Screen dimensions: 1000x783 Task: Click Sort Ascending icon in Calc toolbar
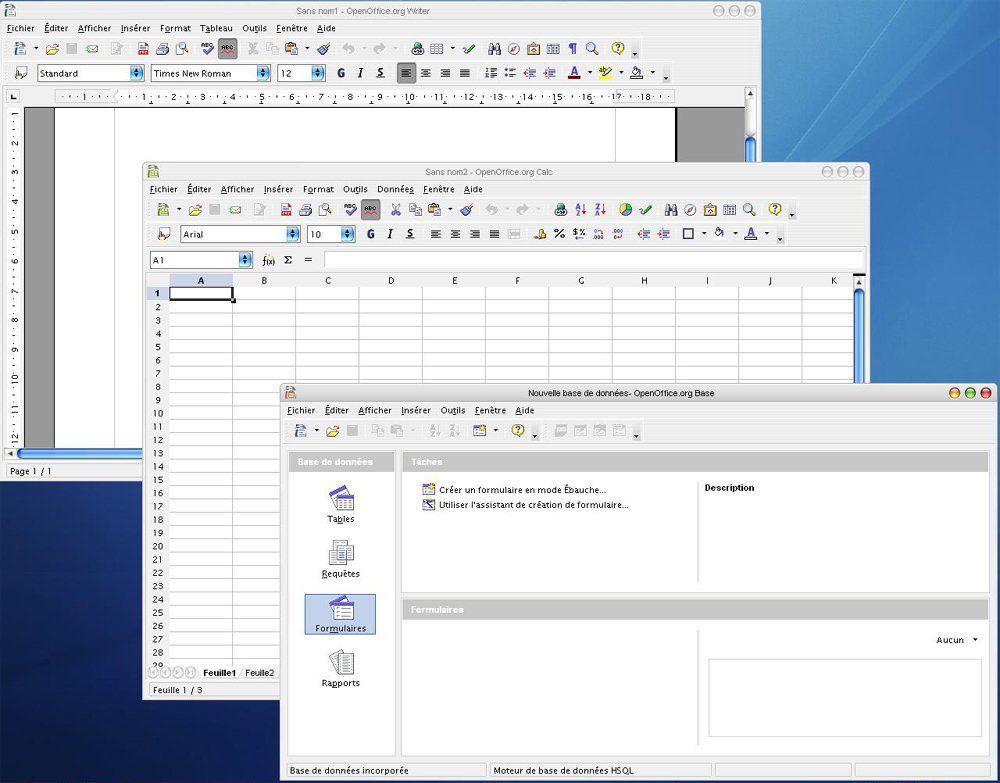580,210
